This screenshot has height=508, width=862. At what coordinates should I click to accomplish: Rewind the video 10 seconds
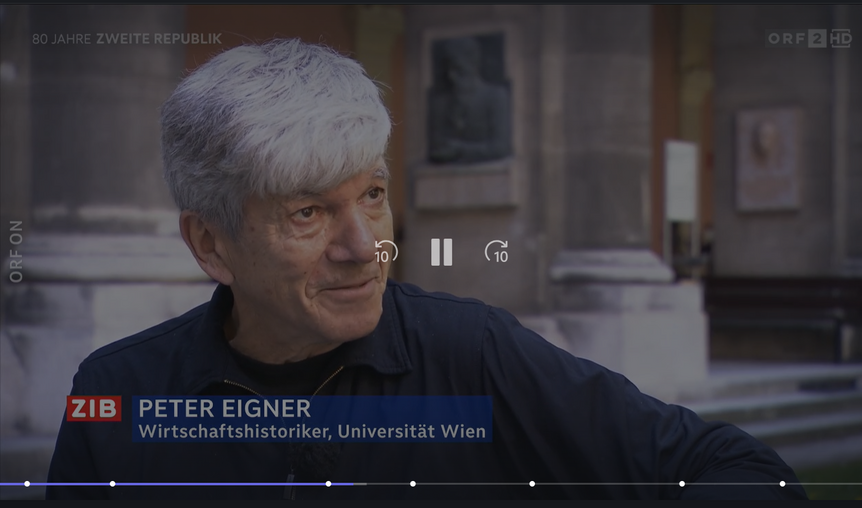386,252
